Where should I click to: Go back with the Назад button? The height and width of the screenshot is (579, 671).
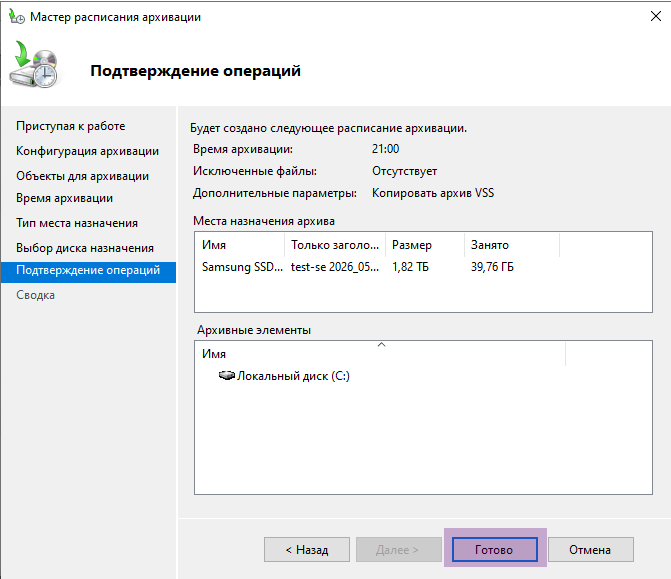[x=307, y=549]
